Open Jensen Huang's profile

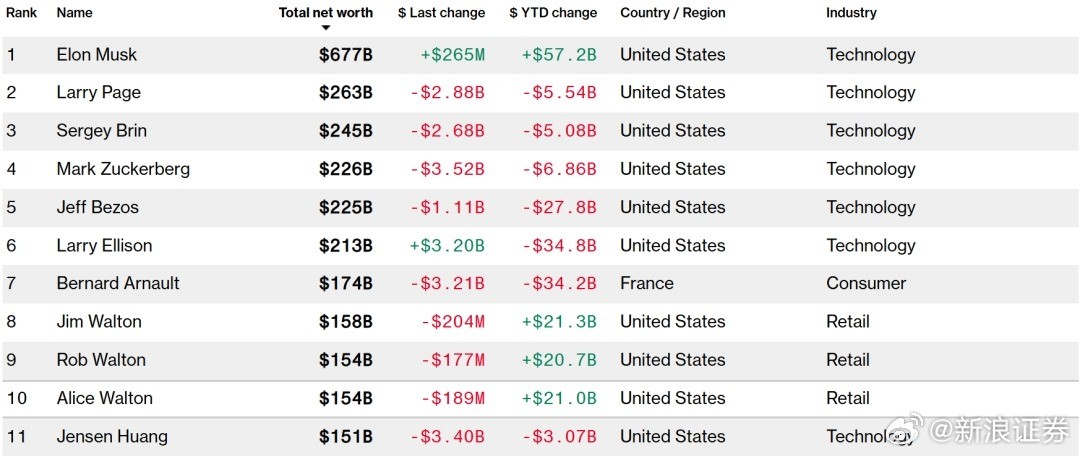coord(112,436)
